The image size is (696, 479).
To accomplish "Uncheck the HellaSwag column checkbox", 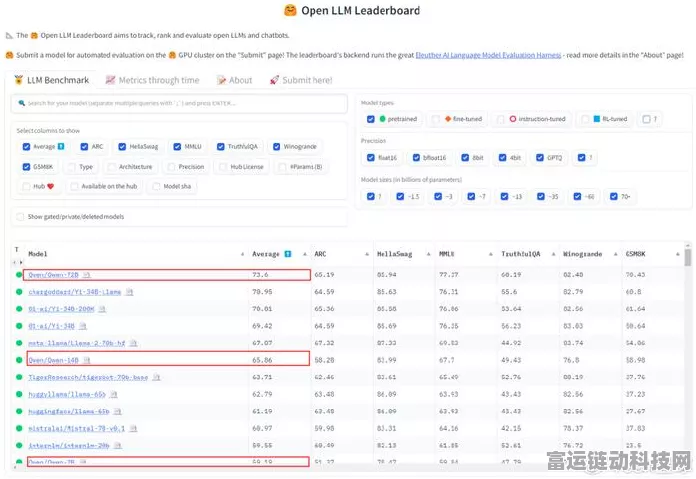I will [122, 146].
